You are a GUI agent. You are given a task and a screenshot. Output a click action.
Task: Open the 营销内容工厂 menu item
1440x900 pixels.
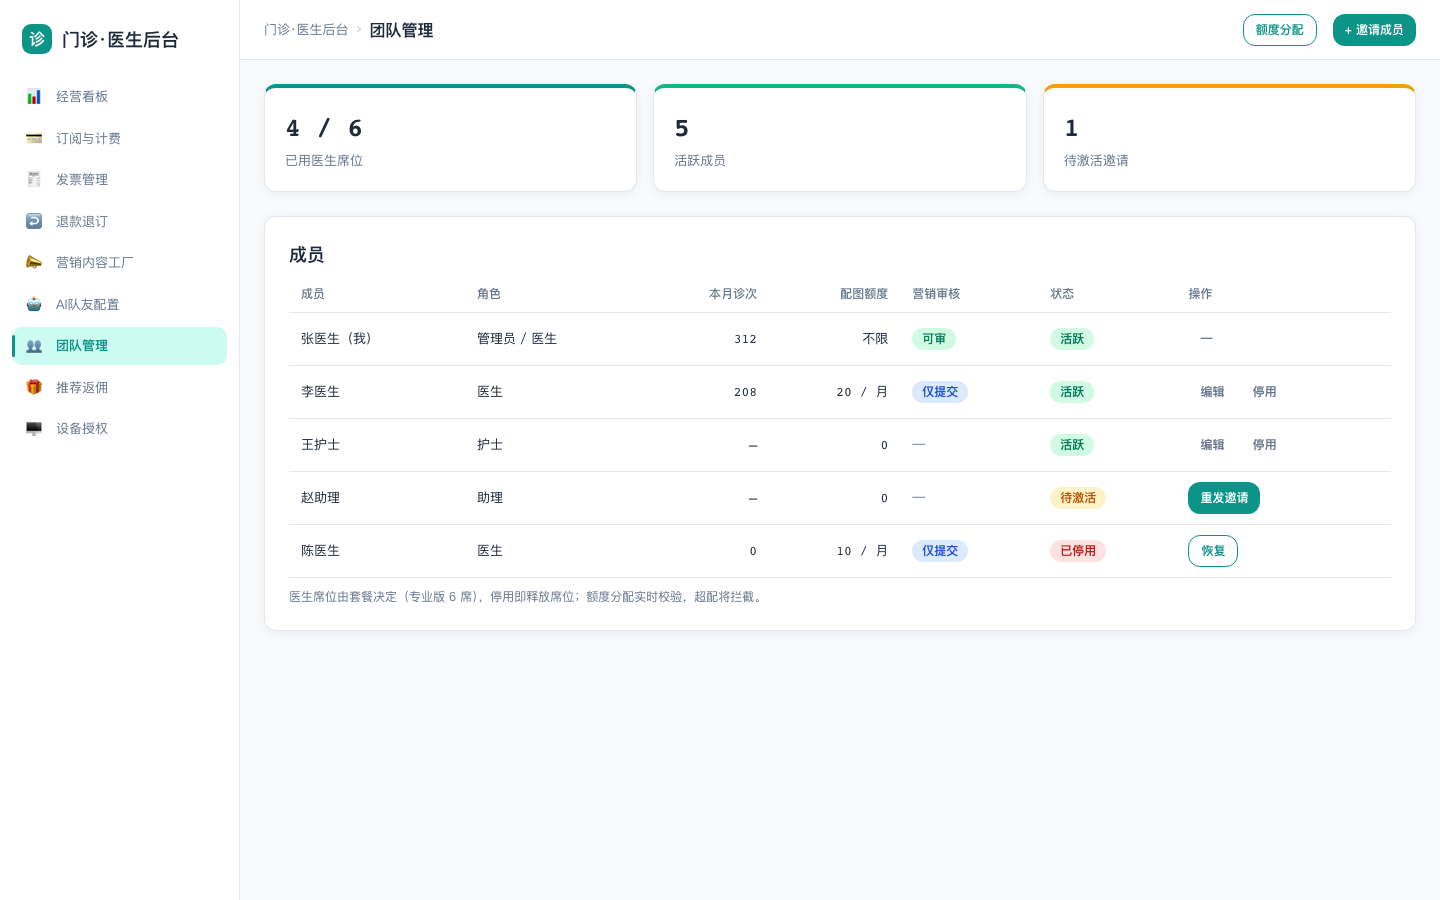(x=120, y=263)
